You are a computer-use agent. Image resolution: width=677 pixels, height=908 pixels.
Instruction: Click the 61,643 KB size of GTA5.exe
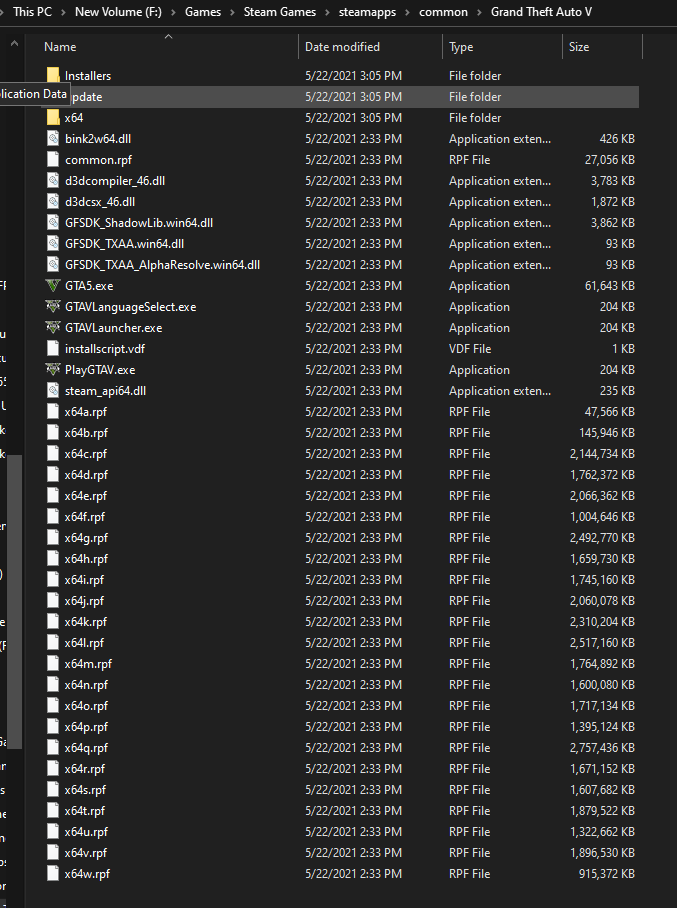click(x=610, y=285)
